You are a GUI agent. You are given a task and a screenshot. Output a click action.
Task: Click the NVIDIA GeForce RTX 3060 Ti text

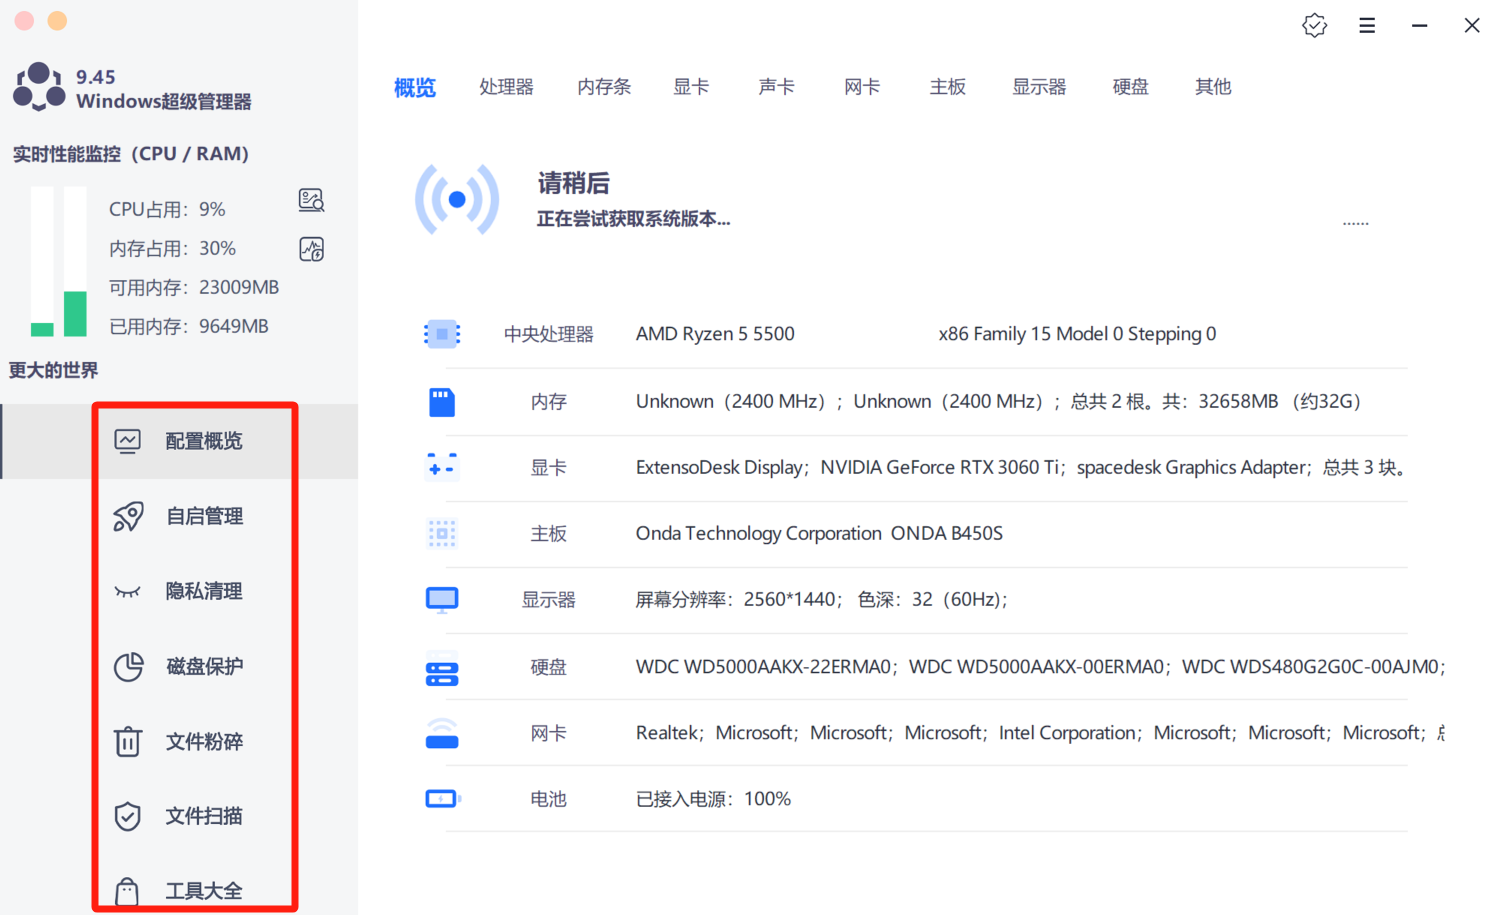tap(940, 467)
